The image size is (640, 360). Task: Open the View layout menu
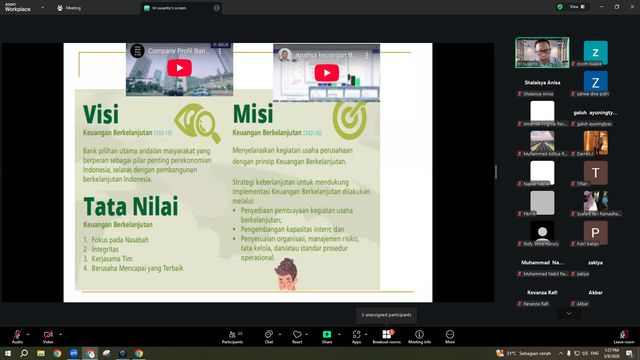click(x=577, y=7)
